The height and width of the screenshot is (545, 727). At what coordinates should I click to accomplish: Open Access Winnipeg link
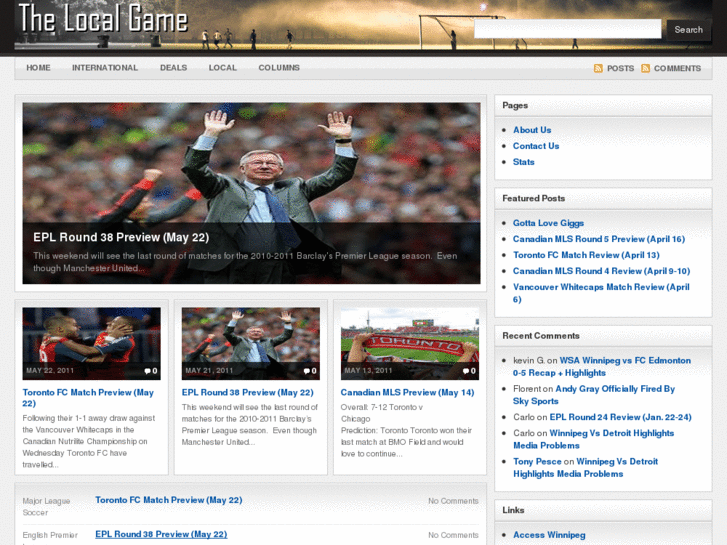coord(549,535)
